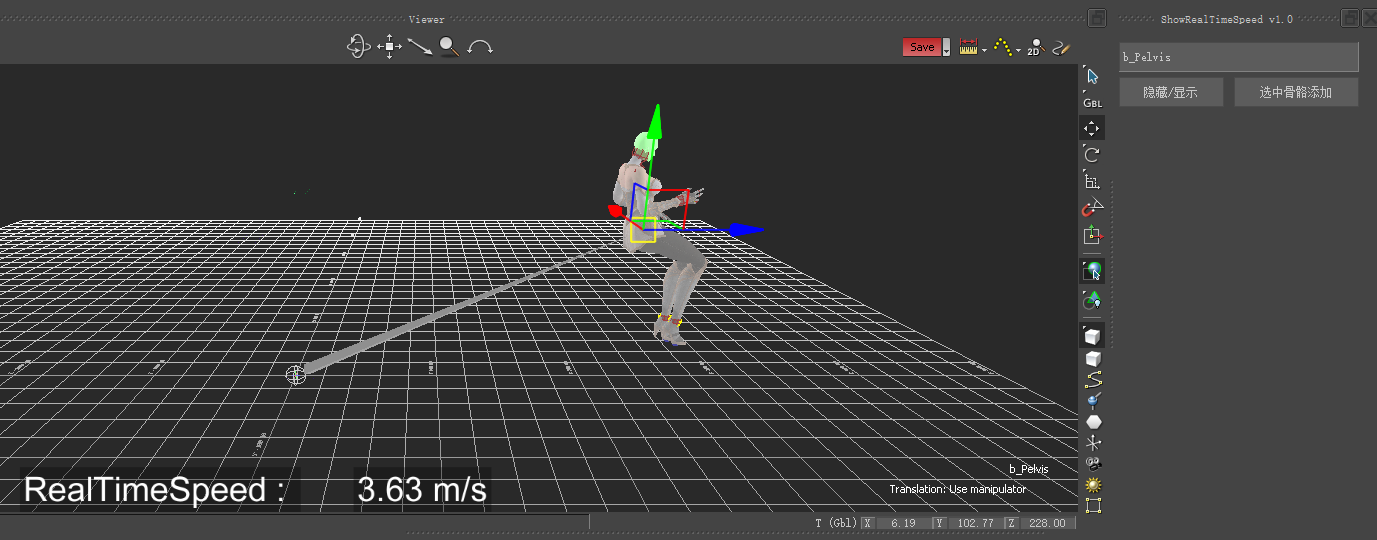The width and height of the screenshot is (1377, 540).
Task: Click the camera Pan/Travel tool
Action: tap(389, 46)
